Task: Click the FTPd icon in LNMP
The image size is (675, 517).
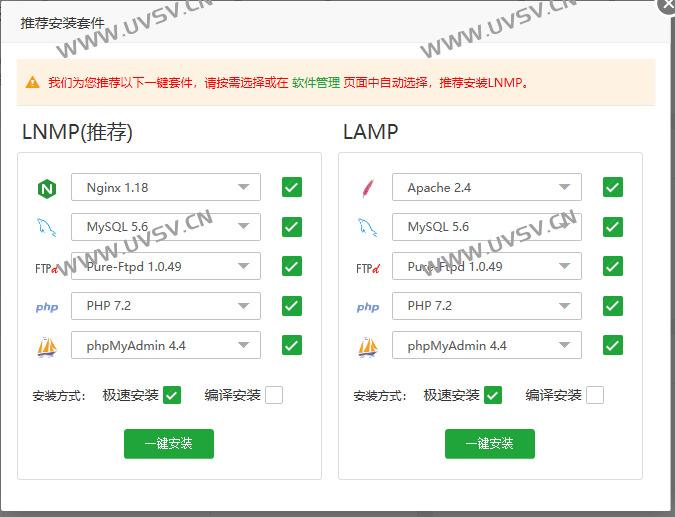Action: (46, 269)
